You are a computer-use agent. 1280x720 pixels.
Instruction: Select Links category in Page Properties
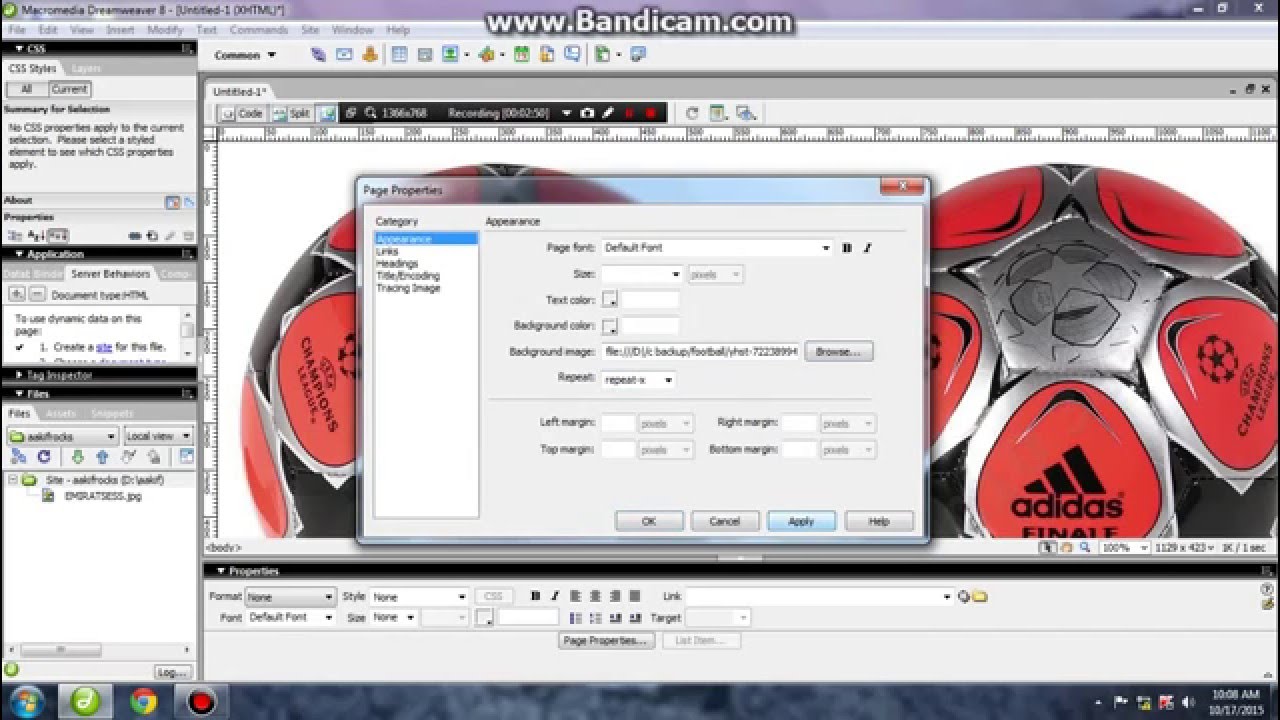386,251
